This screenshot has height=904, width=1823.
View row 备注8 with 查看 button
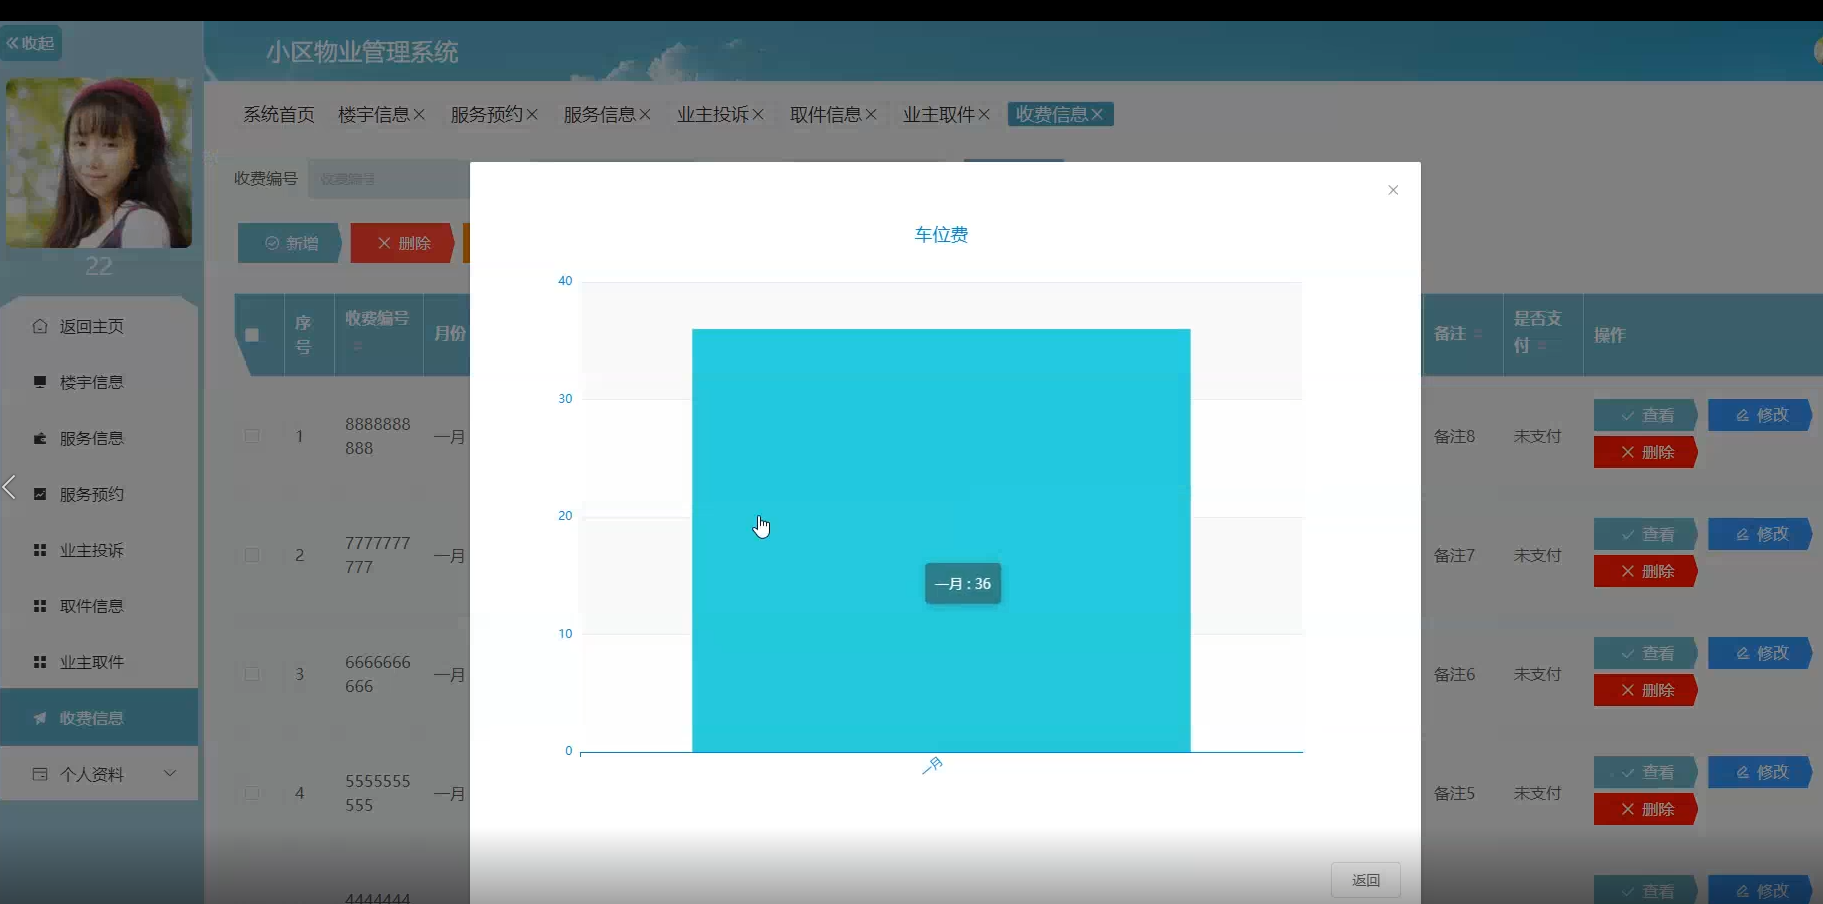[x=1645, y=415]
